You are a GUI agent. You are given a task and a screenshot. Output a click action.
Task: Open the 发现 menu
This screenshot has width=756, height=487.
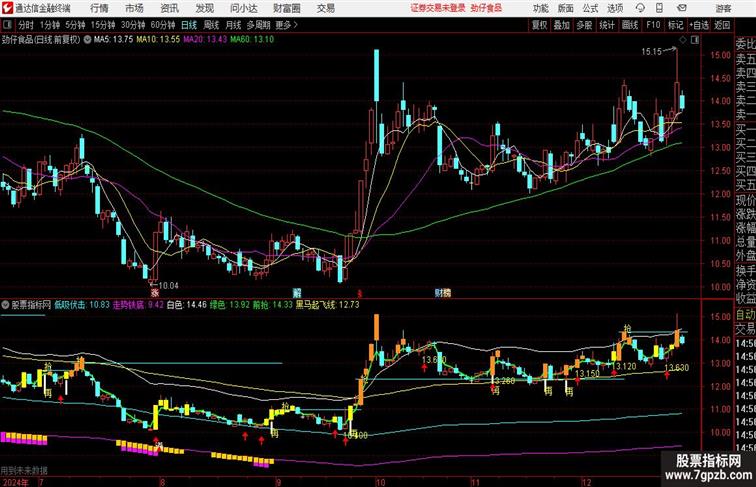(204, 8)
